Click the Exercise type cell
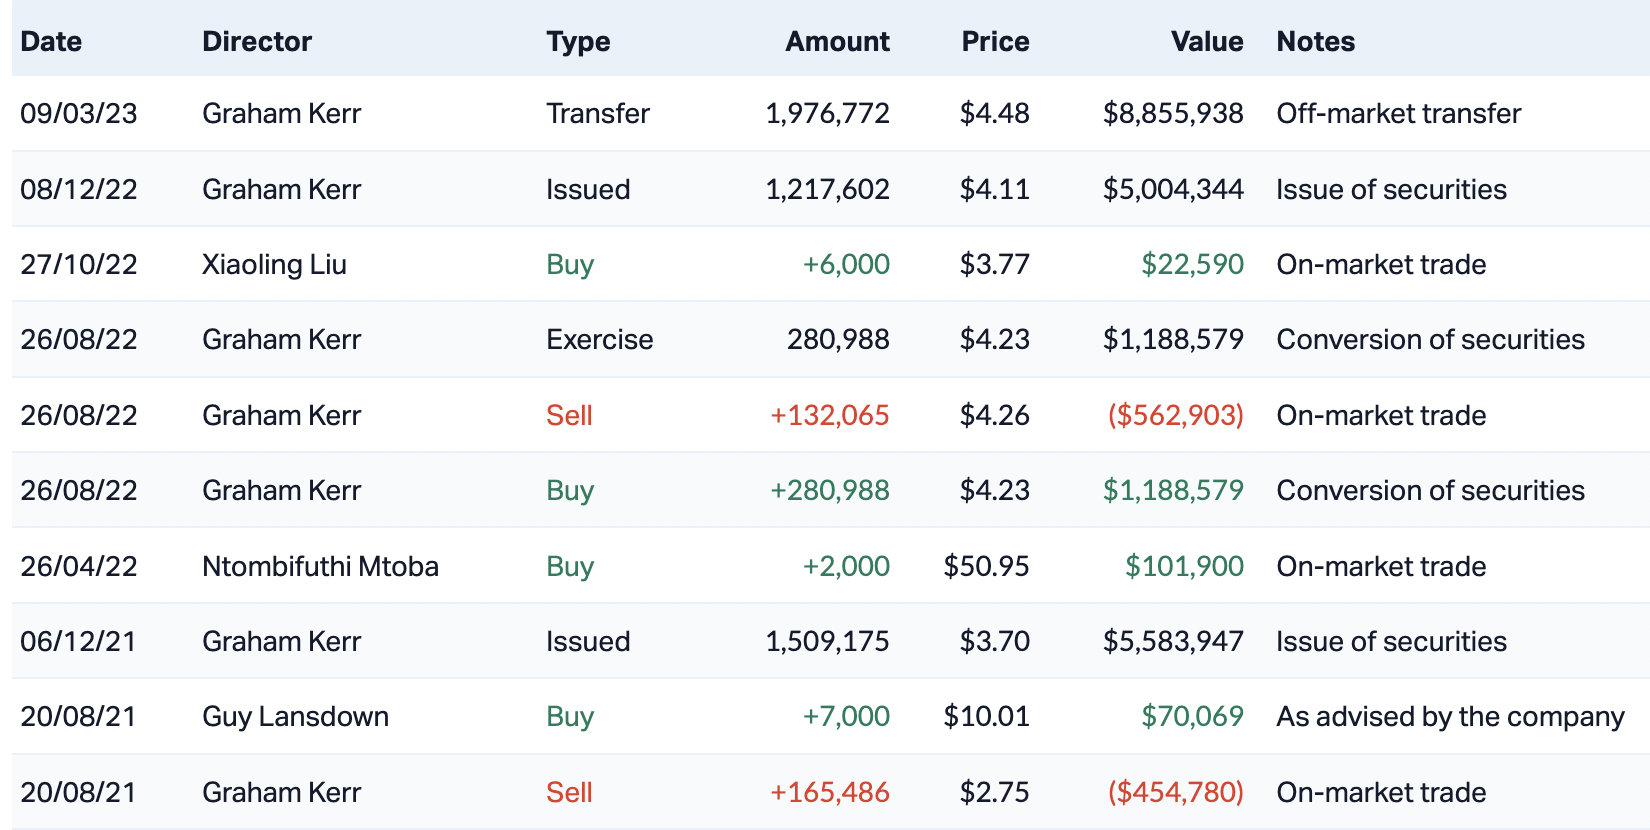1650x830 pixels. point(599,339)
